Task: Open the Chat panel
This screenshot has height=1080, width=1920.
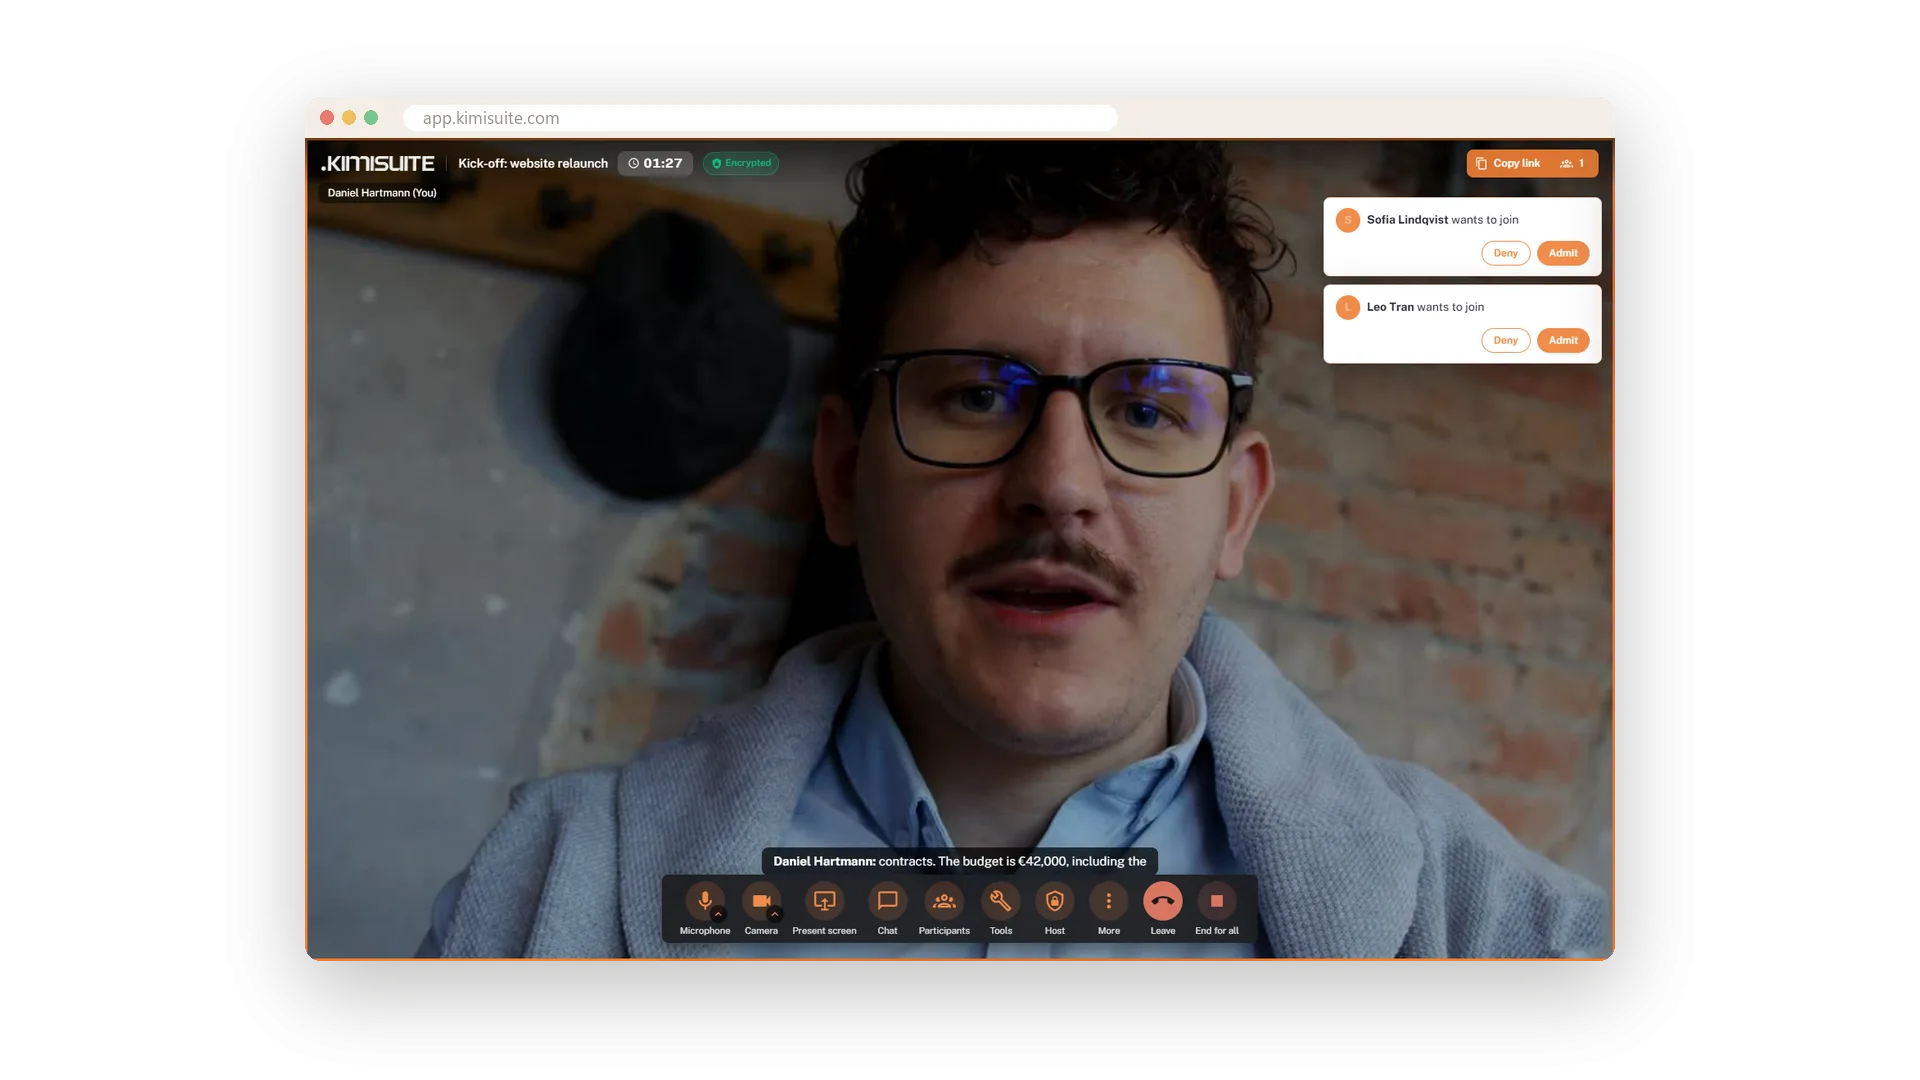Action: coord(887,900)
